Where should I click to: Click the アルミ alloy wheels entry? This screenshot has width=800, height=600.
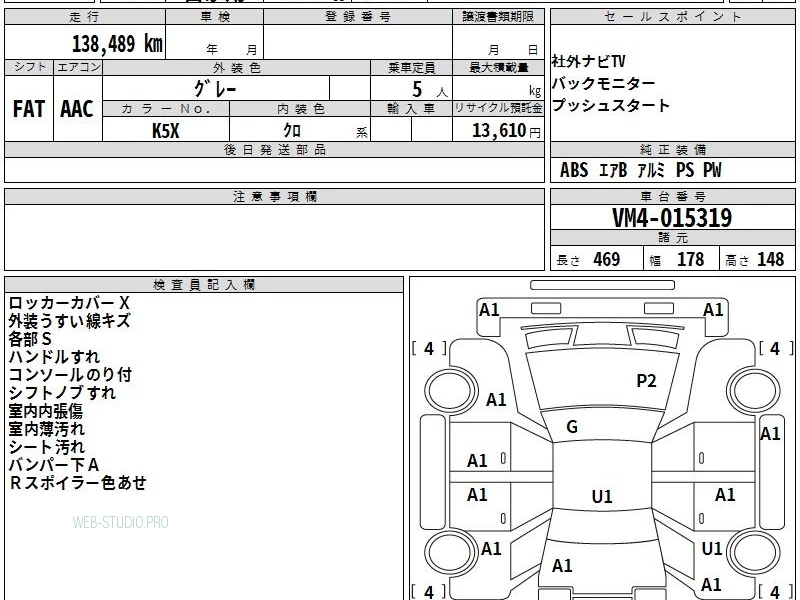click(x=652, y=170)
